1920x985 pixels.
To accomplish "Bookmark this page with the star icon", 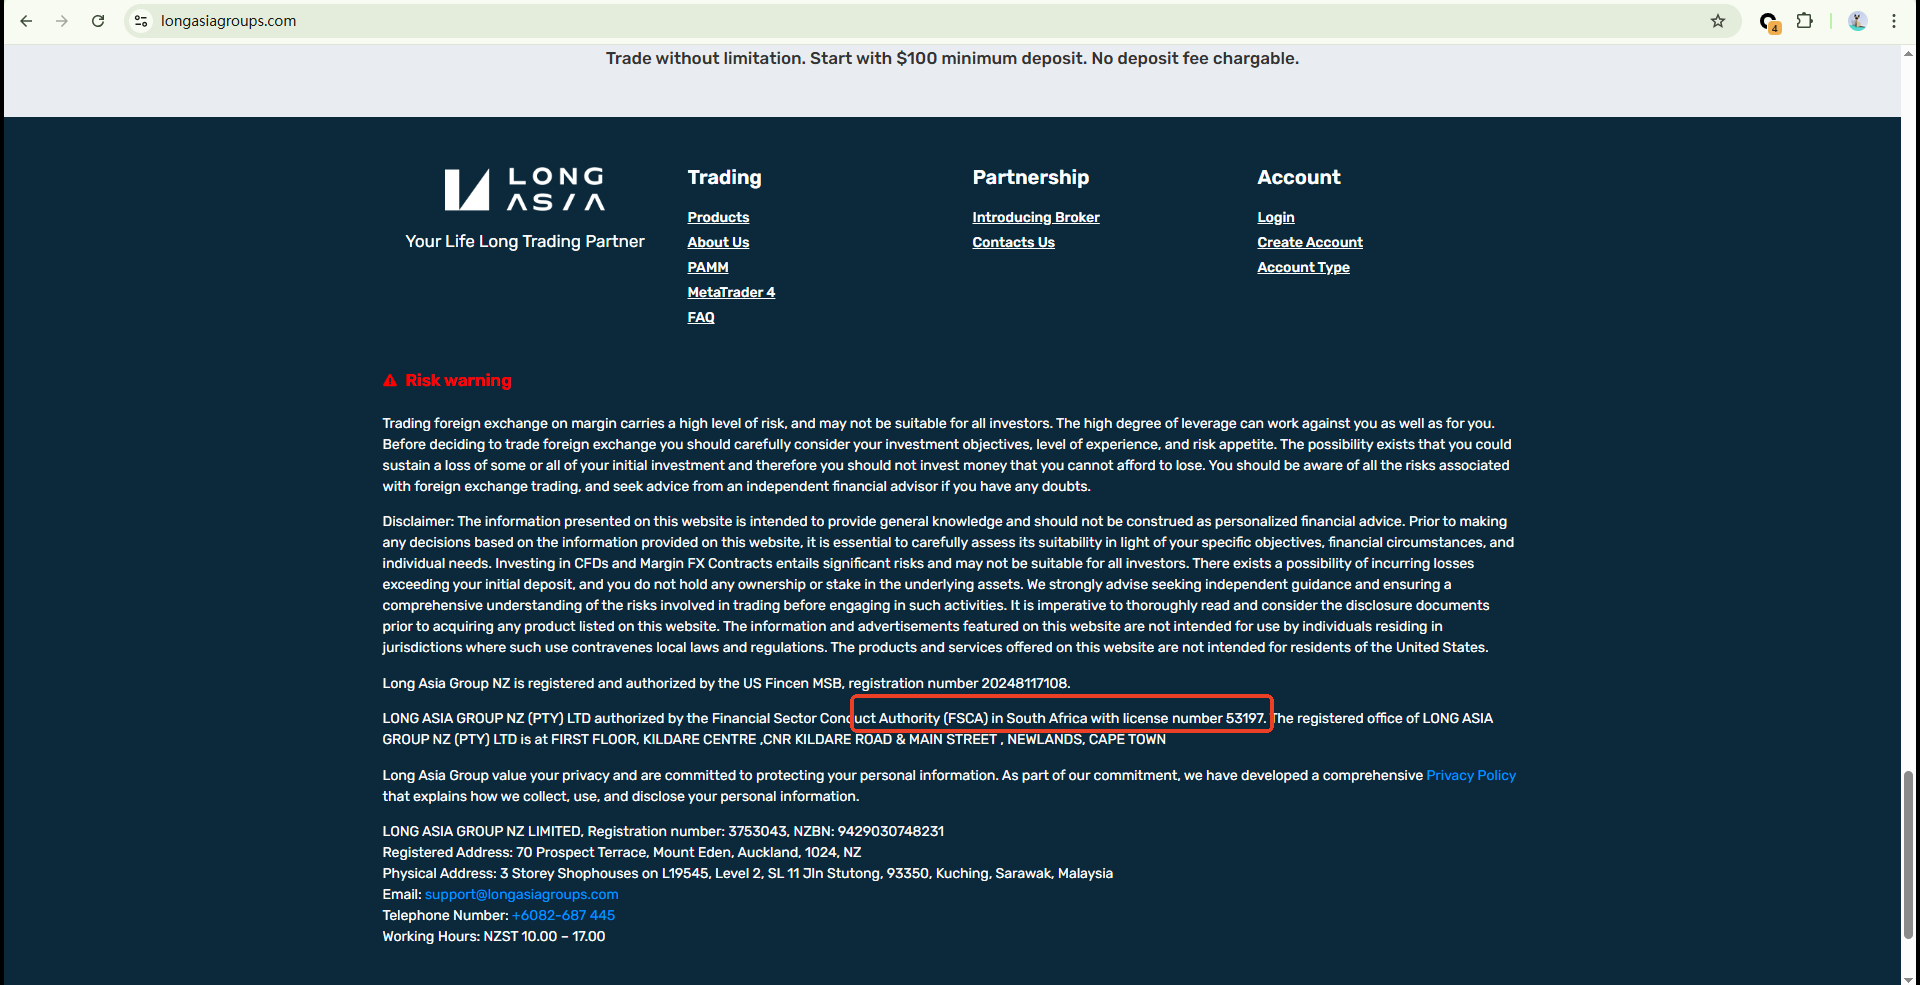I will (x=1718, y=21).
